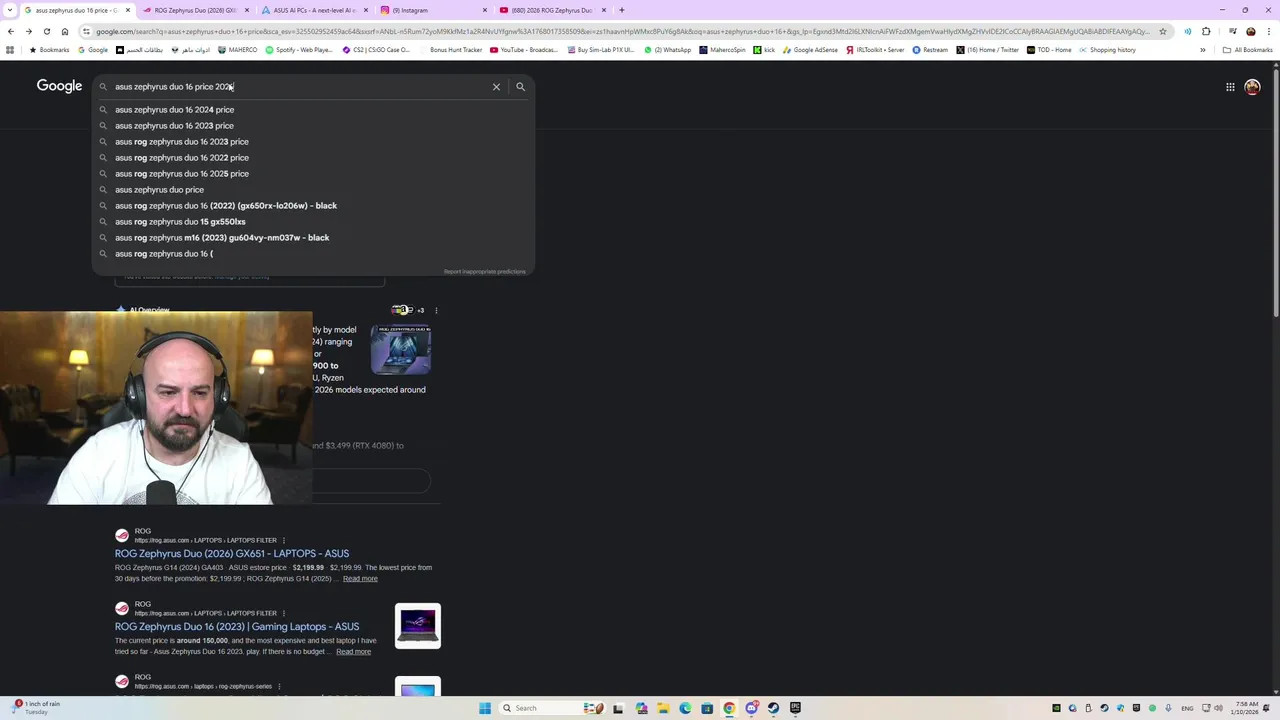Open Chrome icon in the taskbar
The height and width of the screenshot is (720, 1280).
click(729, 708)
